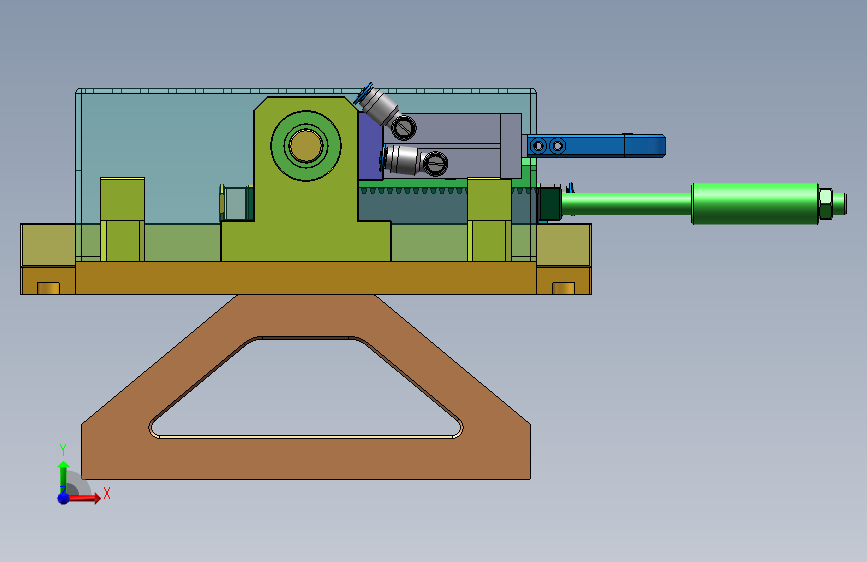The image size is (867, 562).
Task: Select the left olive post block
Action: click(122, 219)
